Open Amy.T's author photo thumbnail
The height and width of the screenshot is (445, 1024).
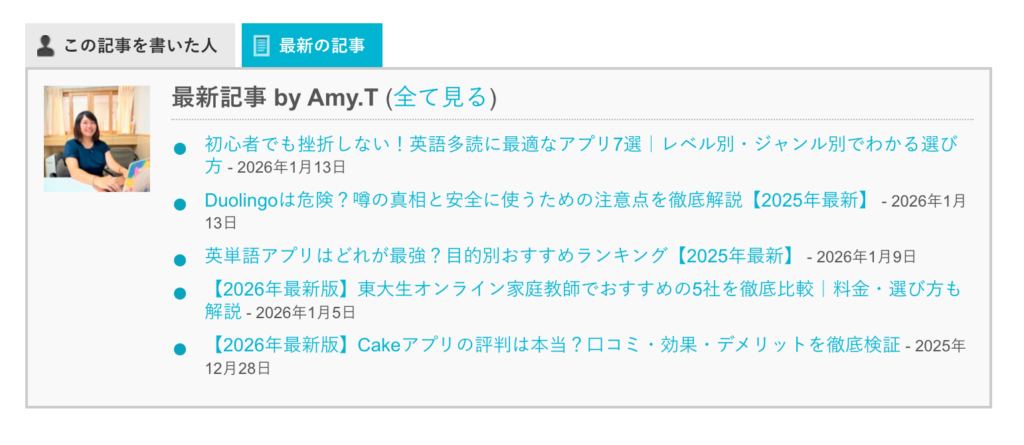(x=97, y=138)
